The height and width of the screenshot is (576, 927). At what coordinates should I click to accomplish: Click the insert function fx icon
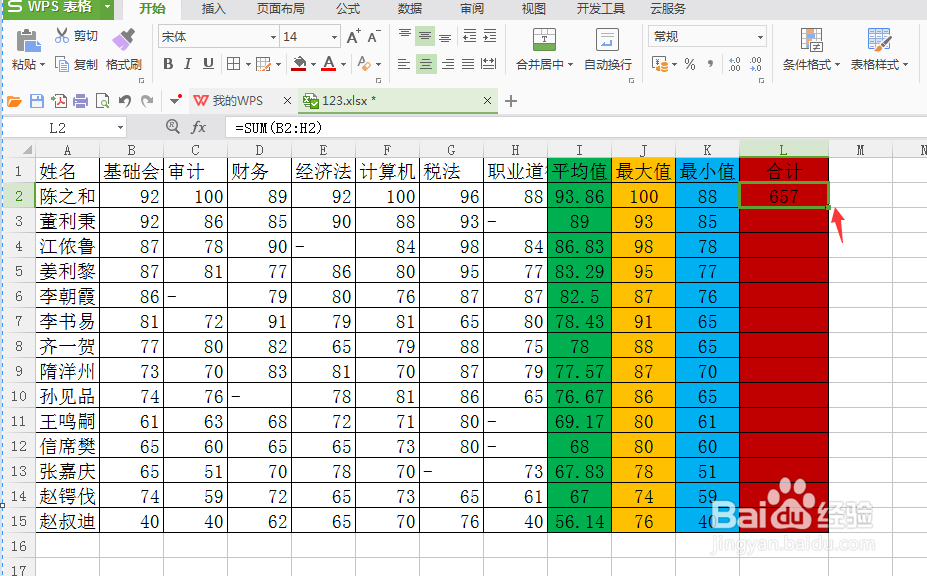click(x=199, y=127)
